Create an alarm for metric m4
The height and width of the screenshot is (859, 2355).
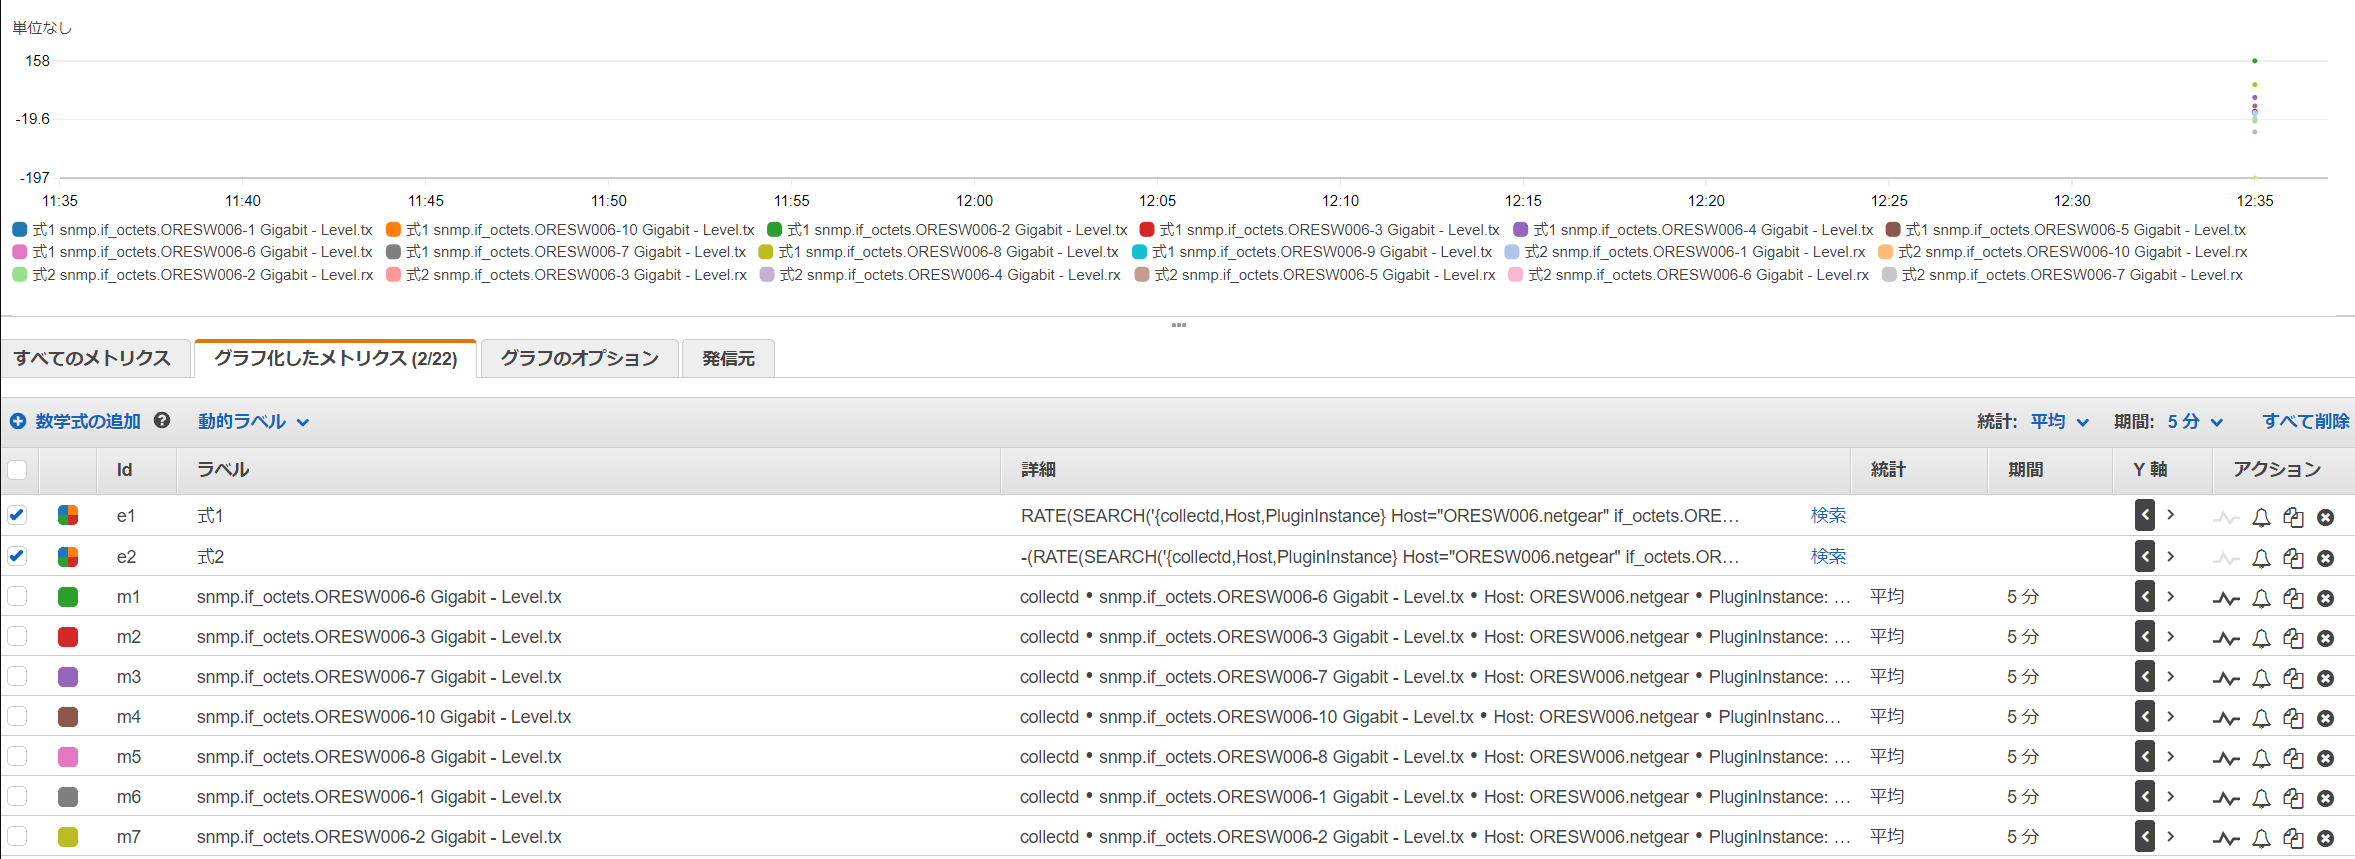tap(2261, 718)
